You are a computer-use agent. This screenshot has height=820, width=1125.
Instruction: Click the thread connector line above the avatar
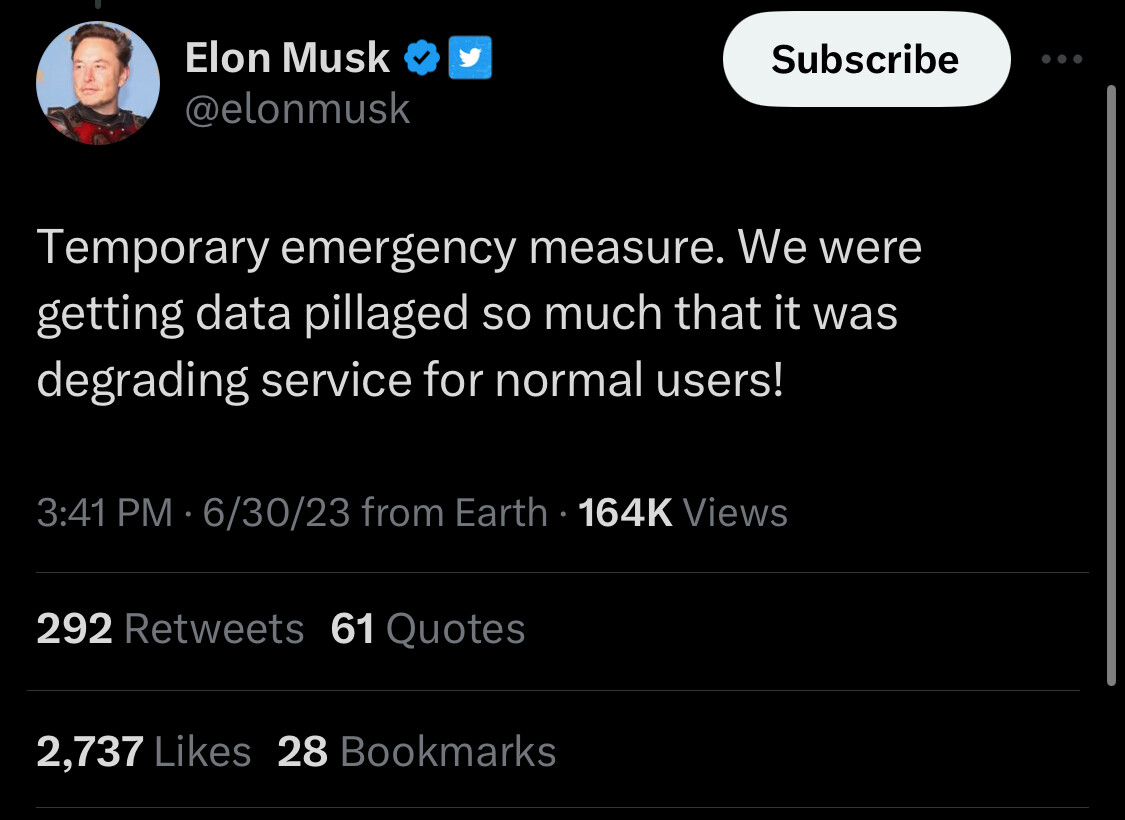97,8
